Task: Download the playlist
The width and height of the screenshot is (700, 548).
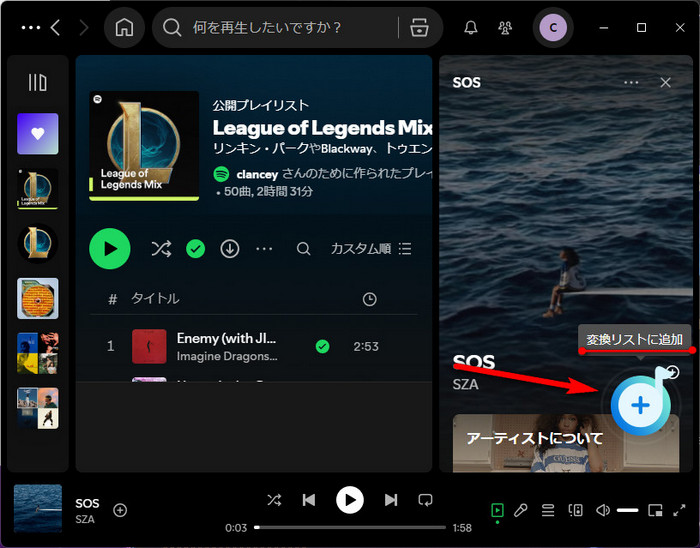Action: tap(230, 249)
